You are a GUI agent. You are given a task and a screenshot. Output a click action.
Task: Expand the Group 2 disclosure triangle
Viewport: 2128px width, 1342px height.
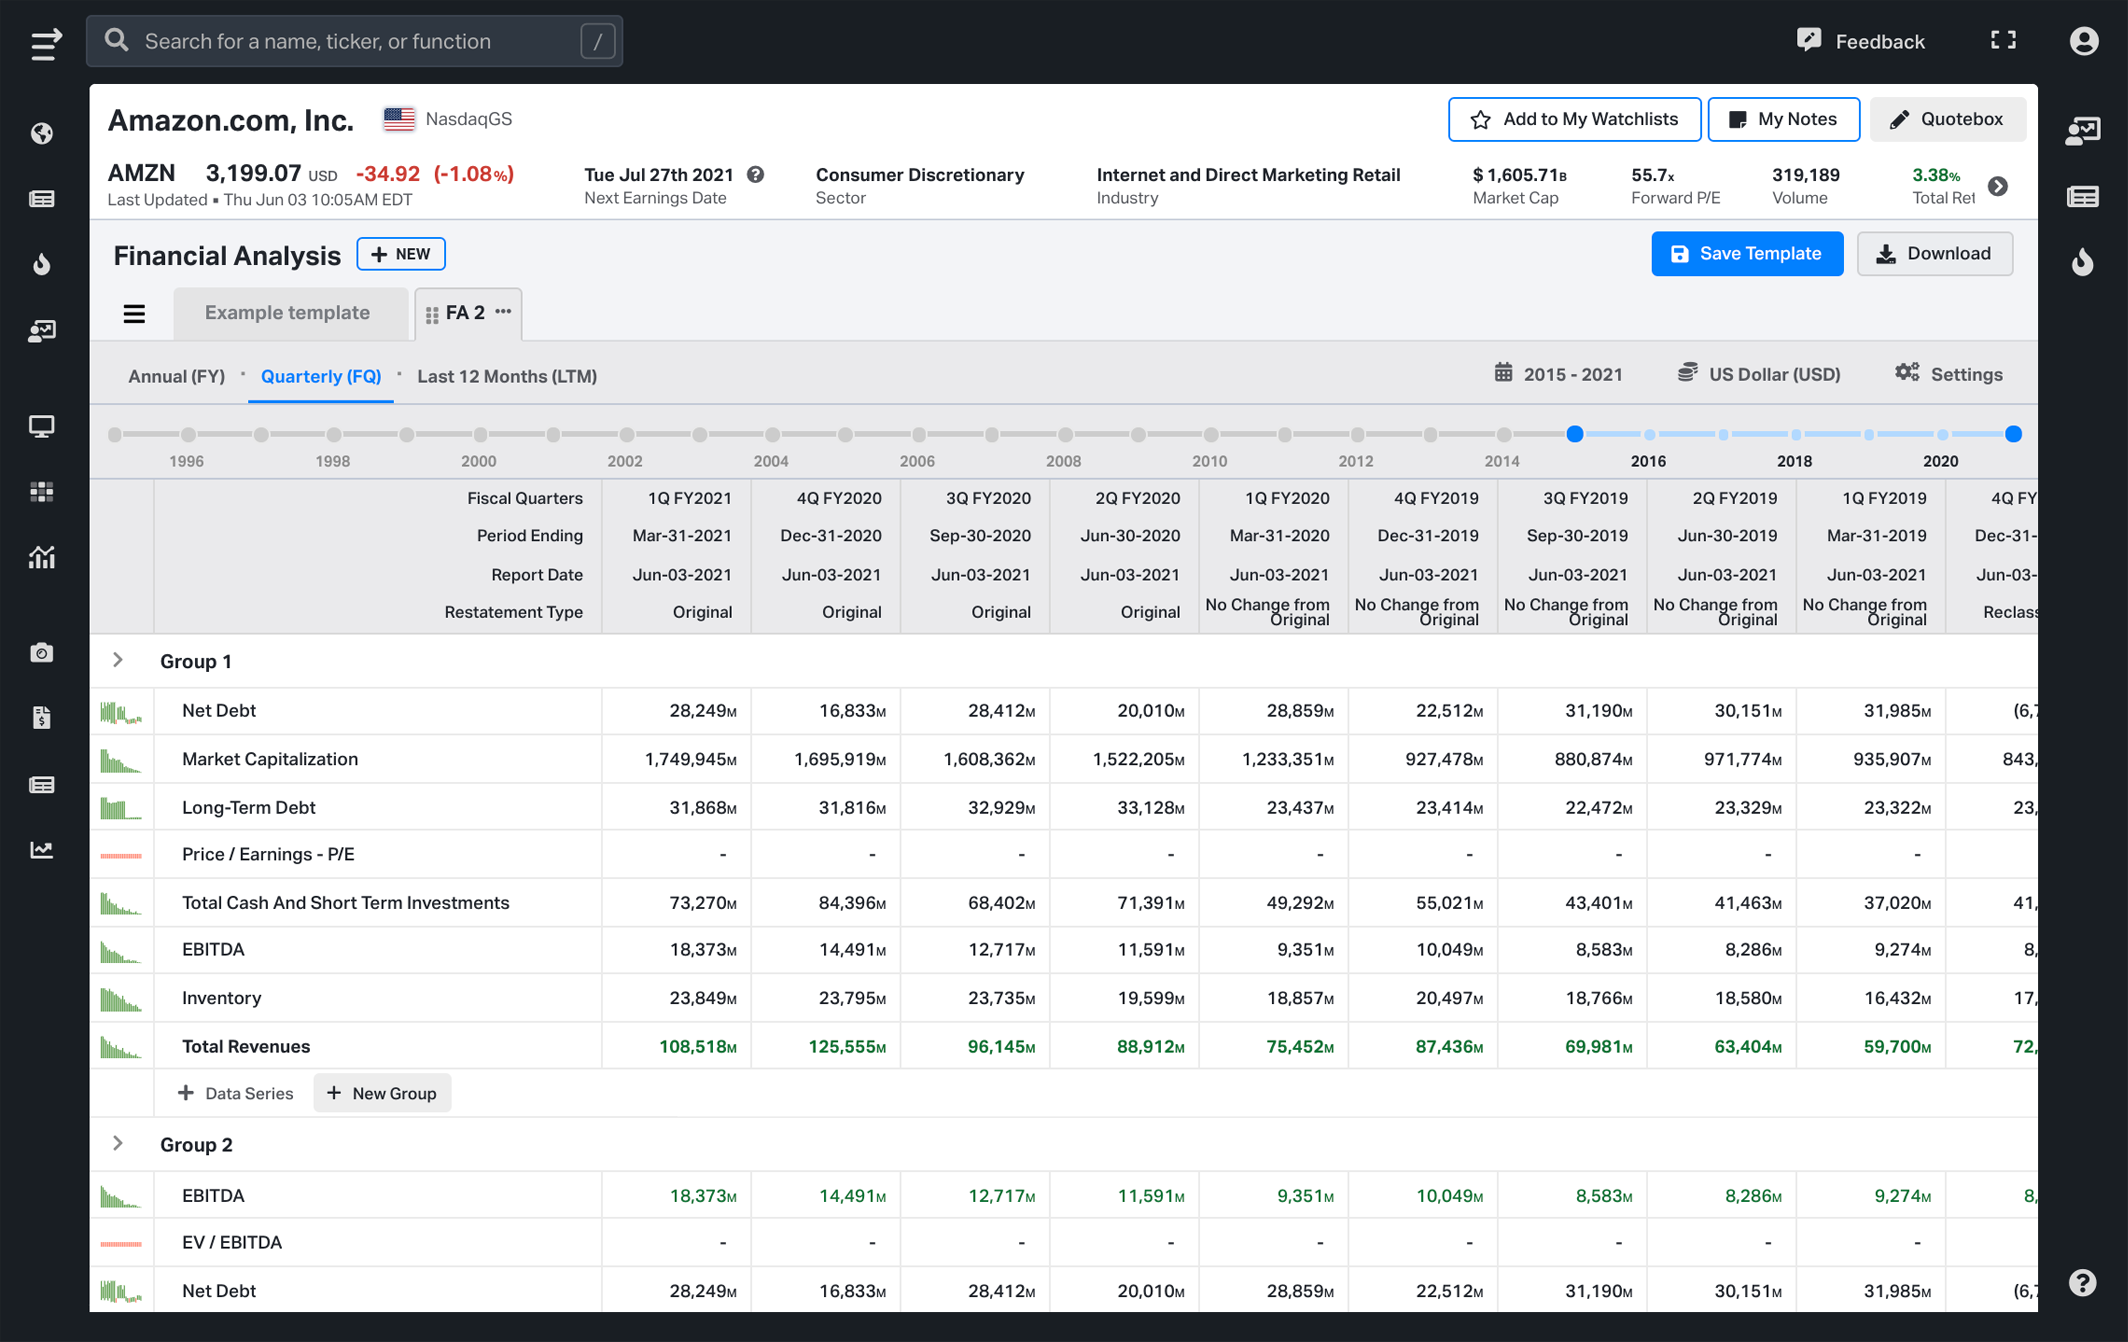[x=117, y=1144]
